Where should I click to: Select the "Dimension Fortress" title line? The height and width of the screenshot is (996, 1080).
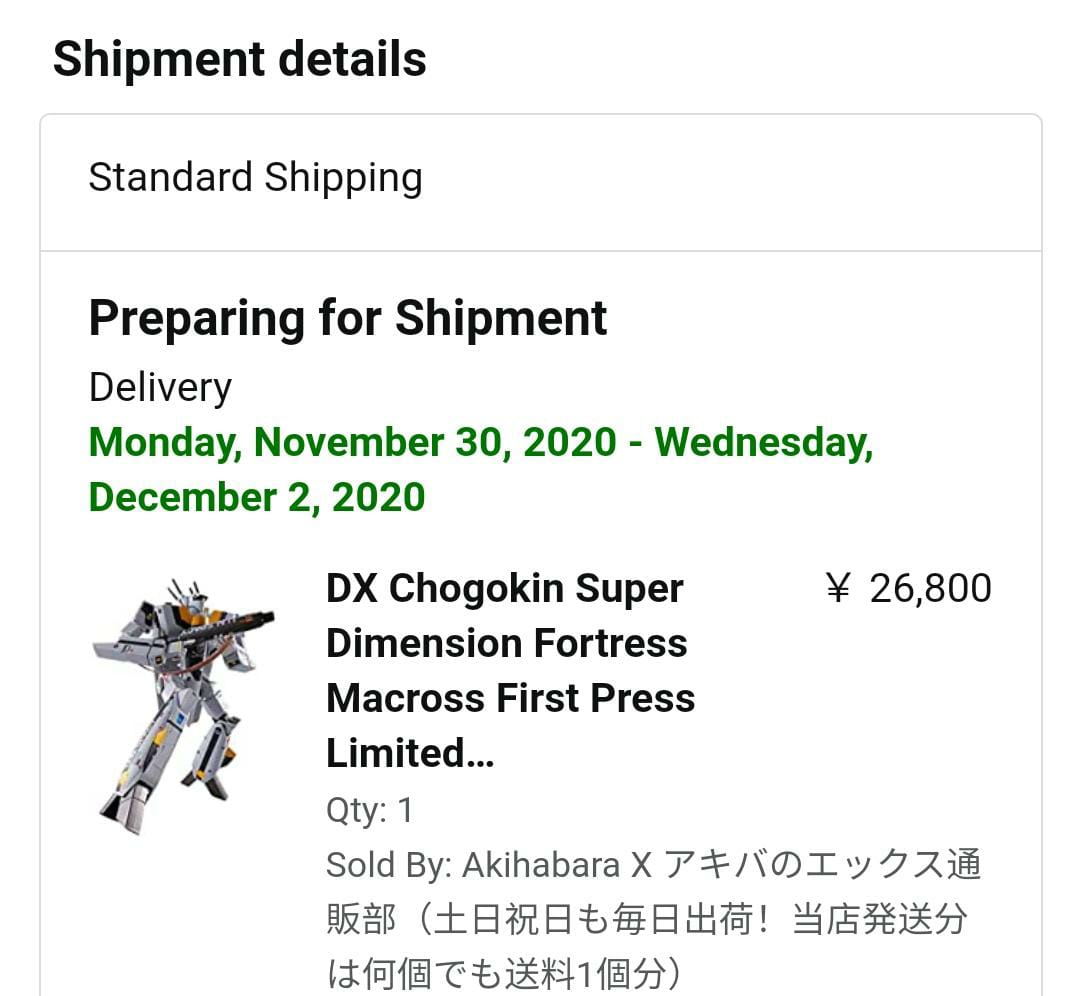[506, 643]
